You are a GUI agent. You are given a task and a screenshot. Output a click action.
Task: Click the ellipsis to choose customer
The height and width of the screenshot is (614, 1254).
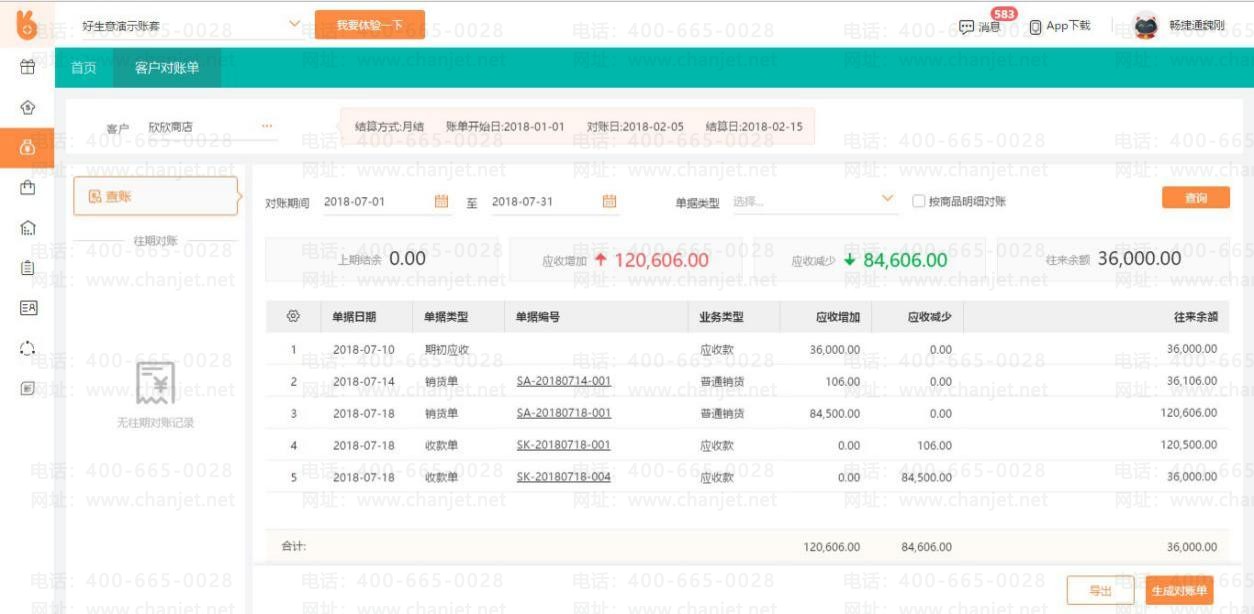[x=266, y=126]
